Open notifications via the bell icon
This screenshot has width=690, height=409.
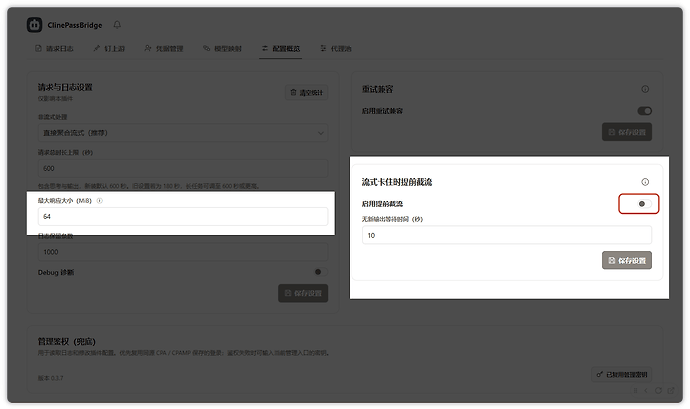pos(117,25)
